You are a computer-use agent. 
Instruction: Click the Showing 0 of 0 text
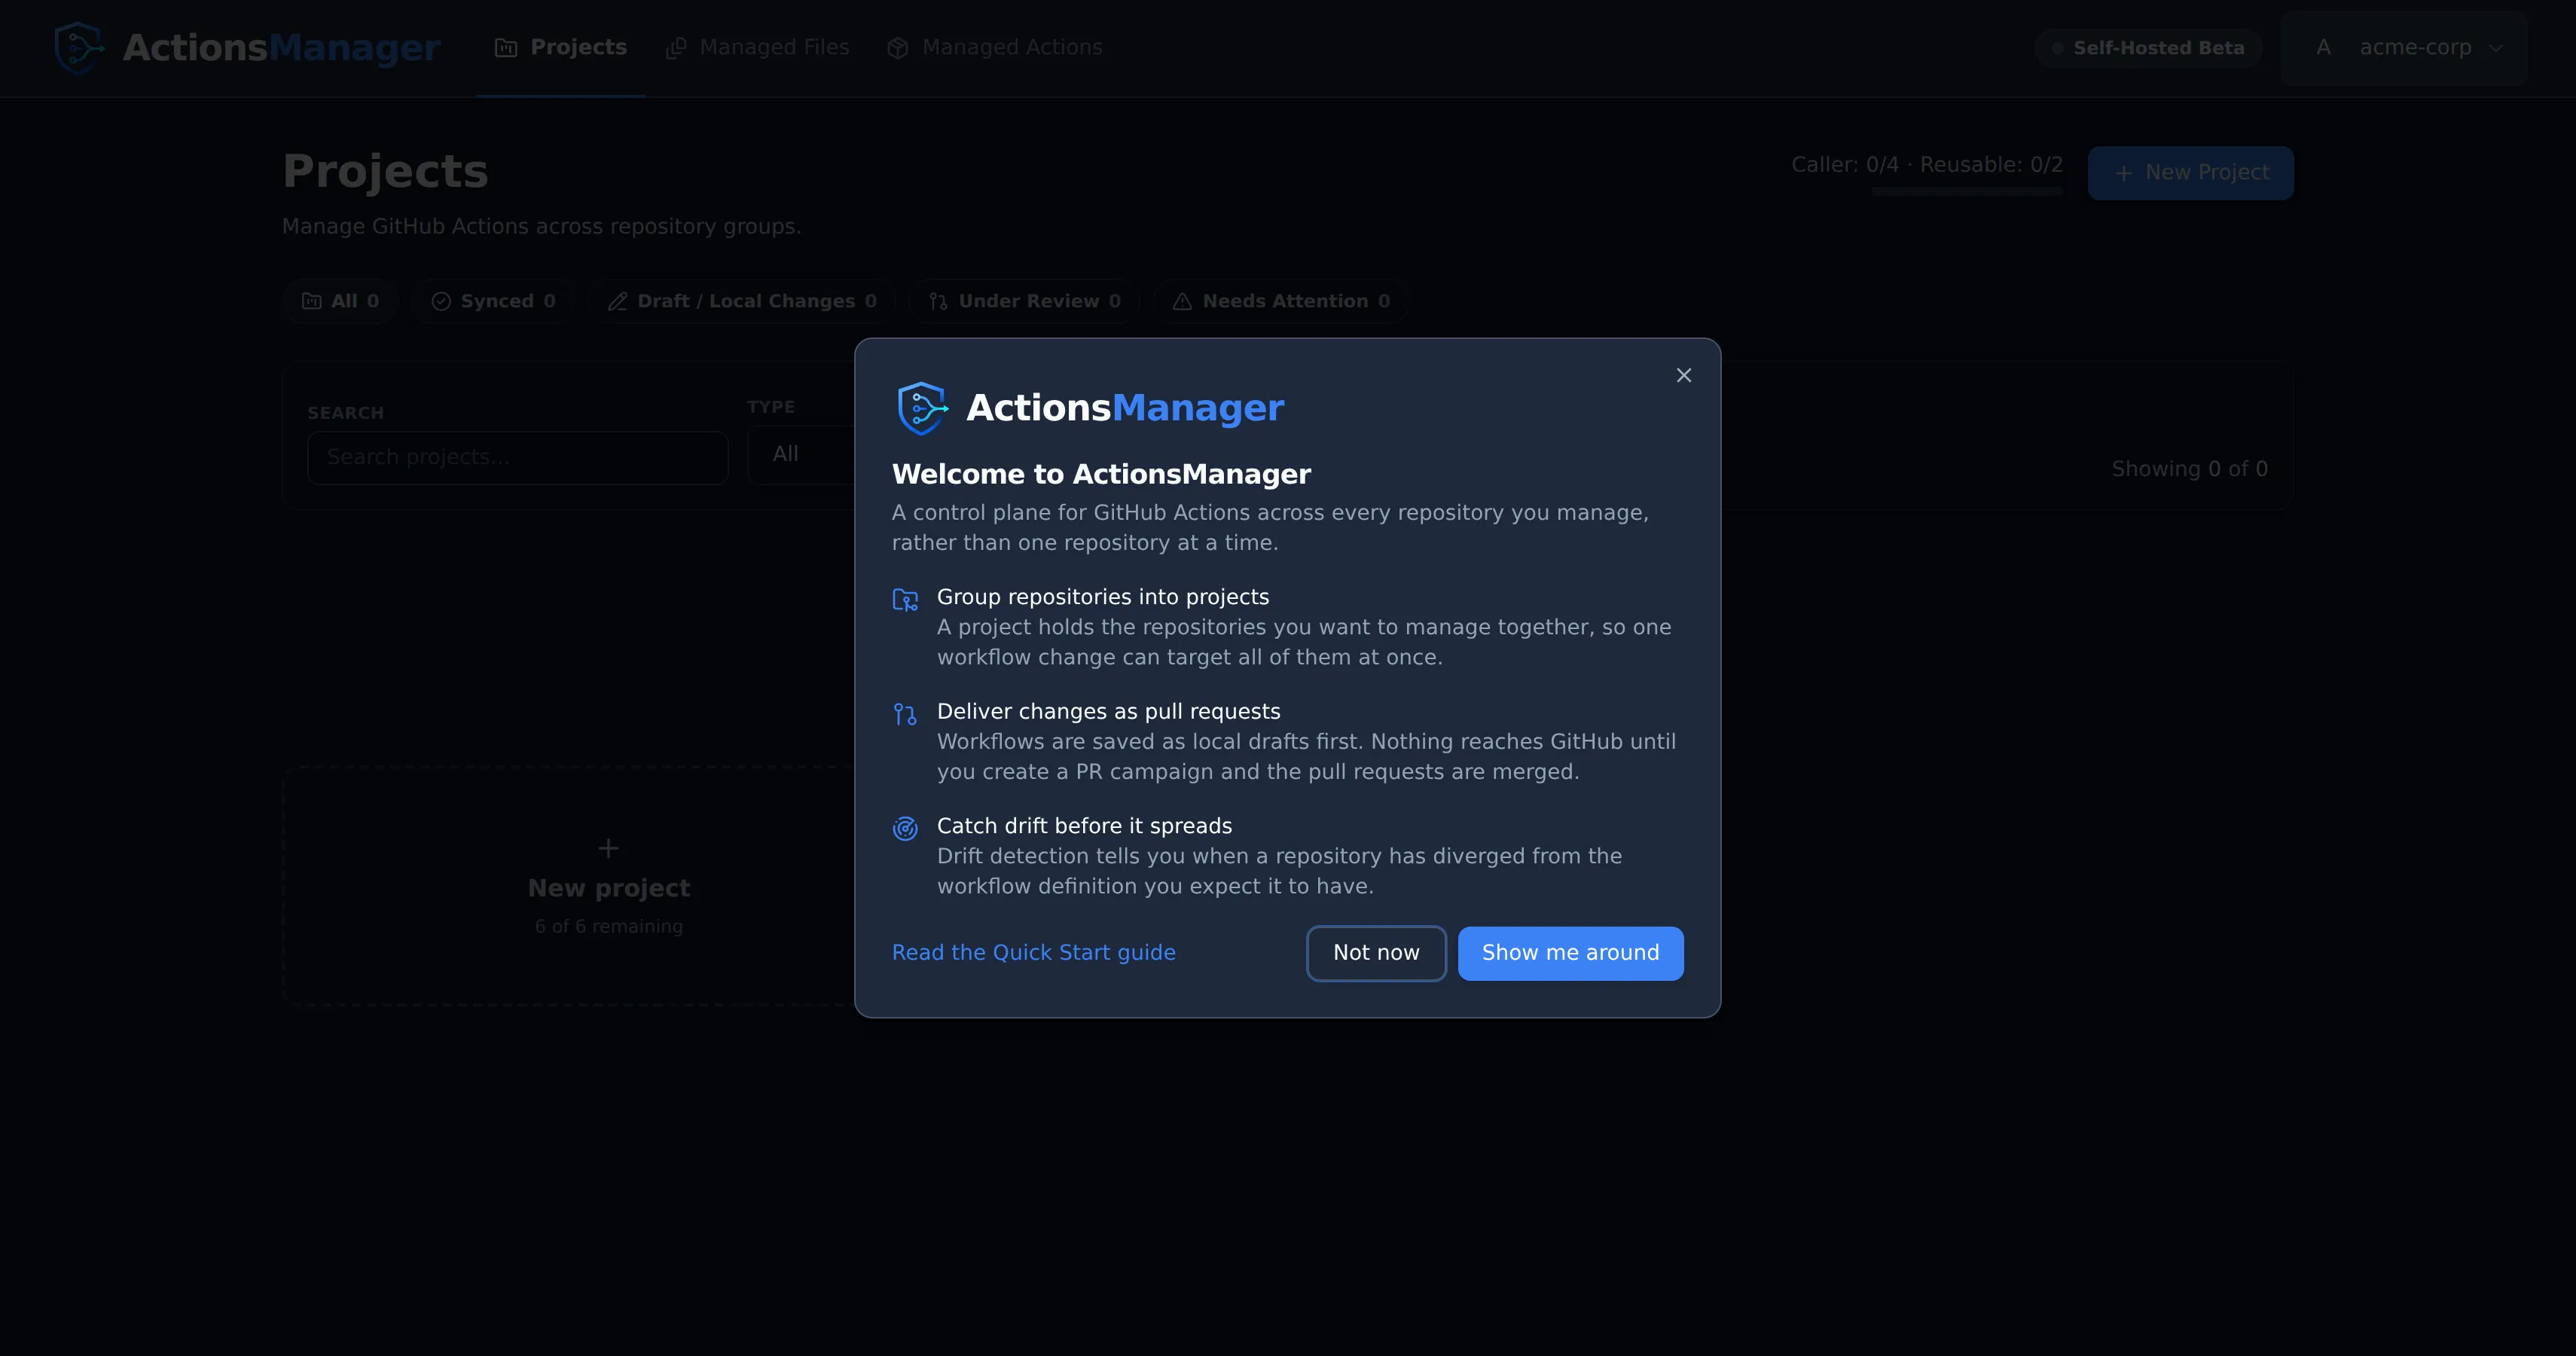[2189, 469]
